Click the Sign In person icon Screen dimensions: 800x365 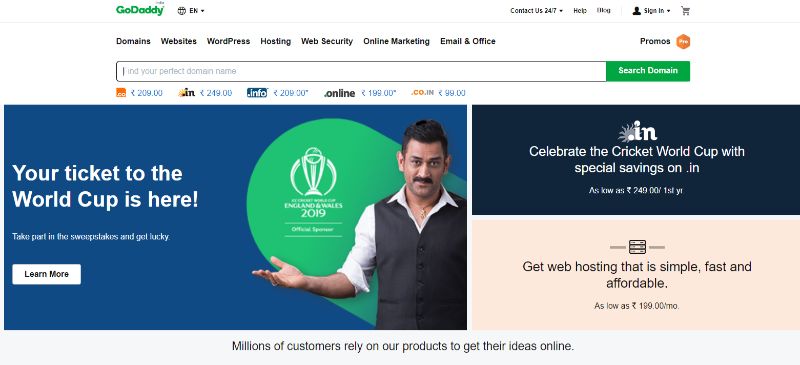click(x=636, y=11)
